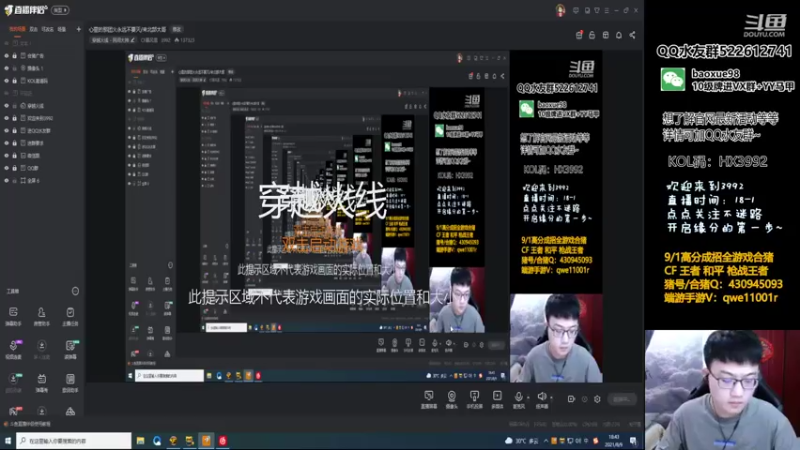Click the bell notification icon at top right

tap(619, 35)
